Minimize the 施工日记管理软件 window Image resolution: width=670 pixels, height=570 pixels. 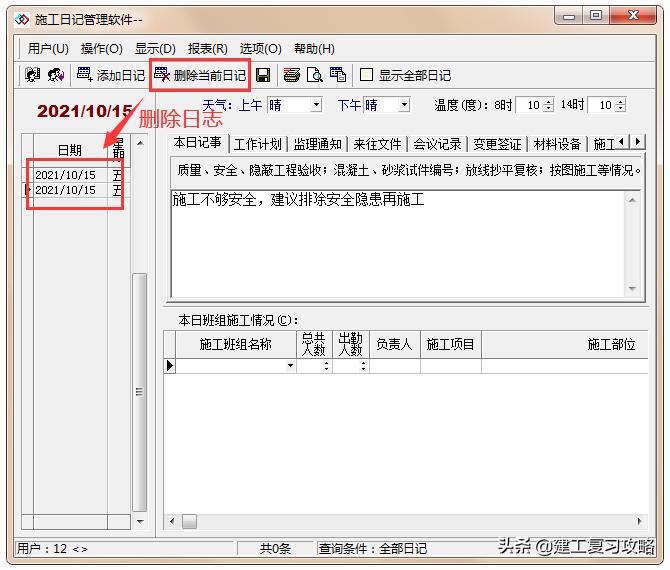click(569, 17)
